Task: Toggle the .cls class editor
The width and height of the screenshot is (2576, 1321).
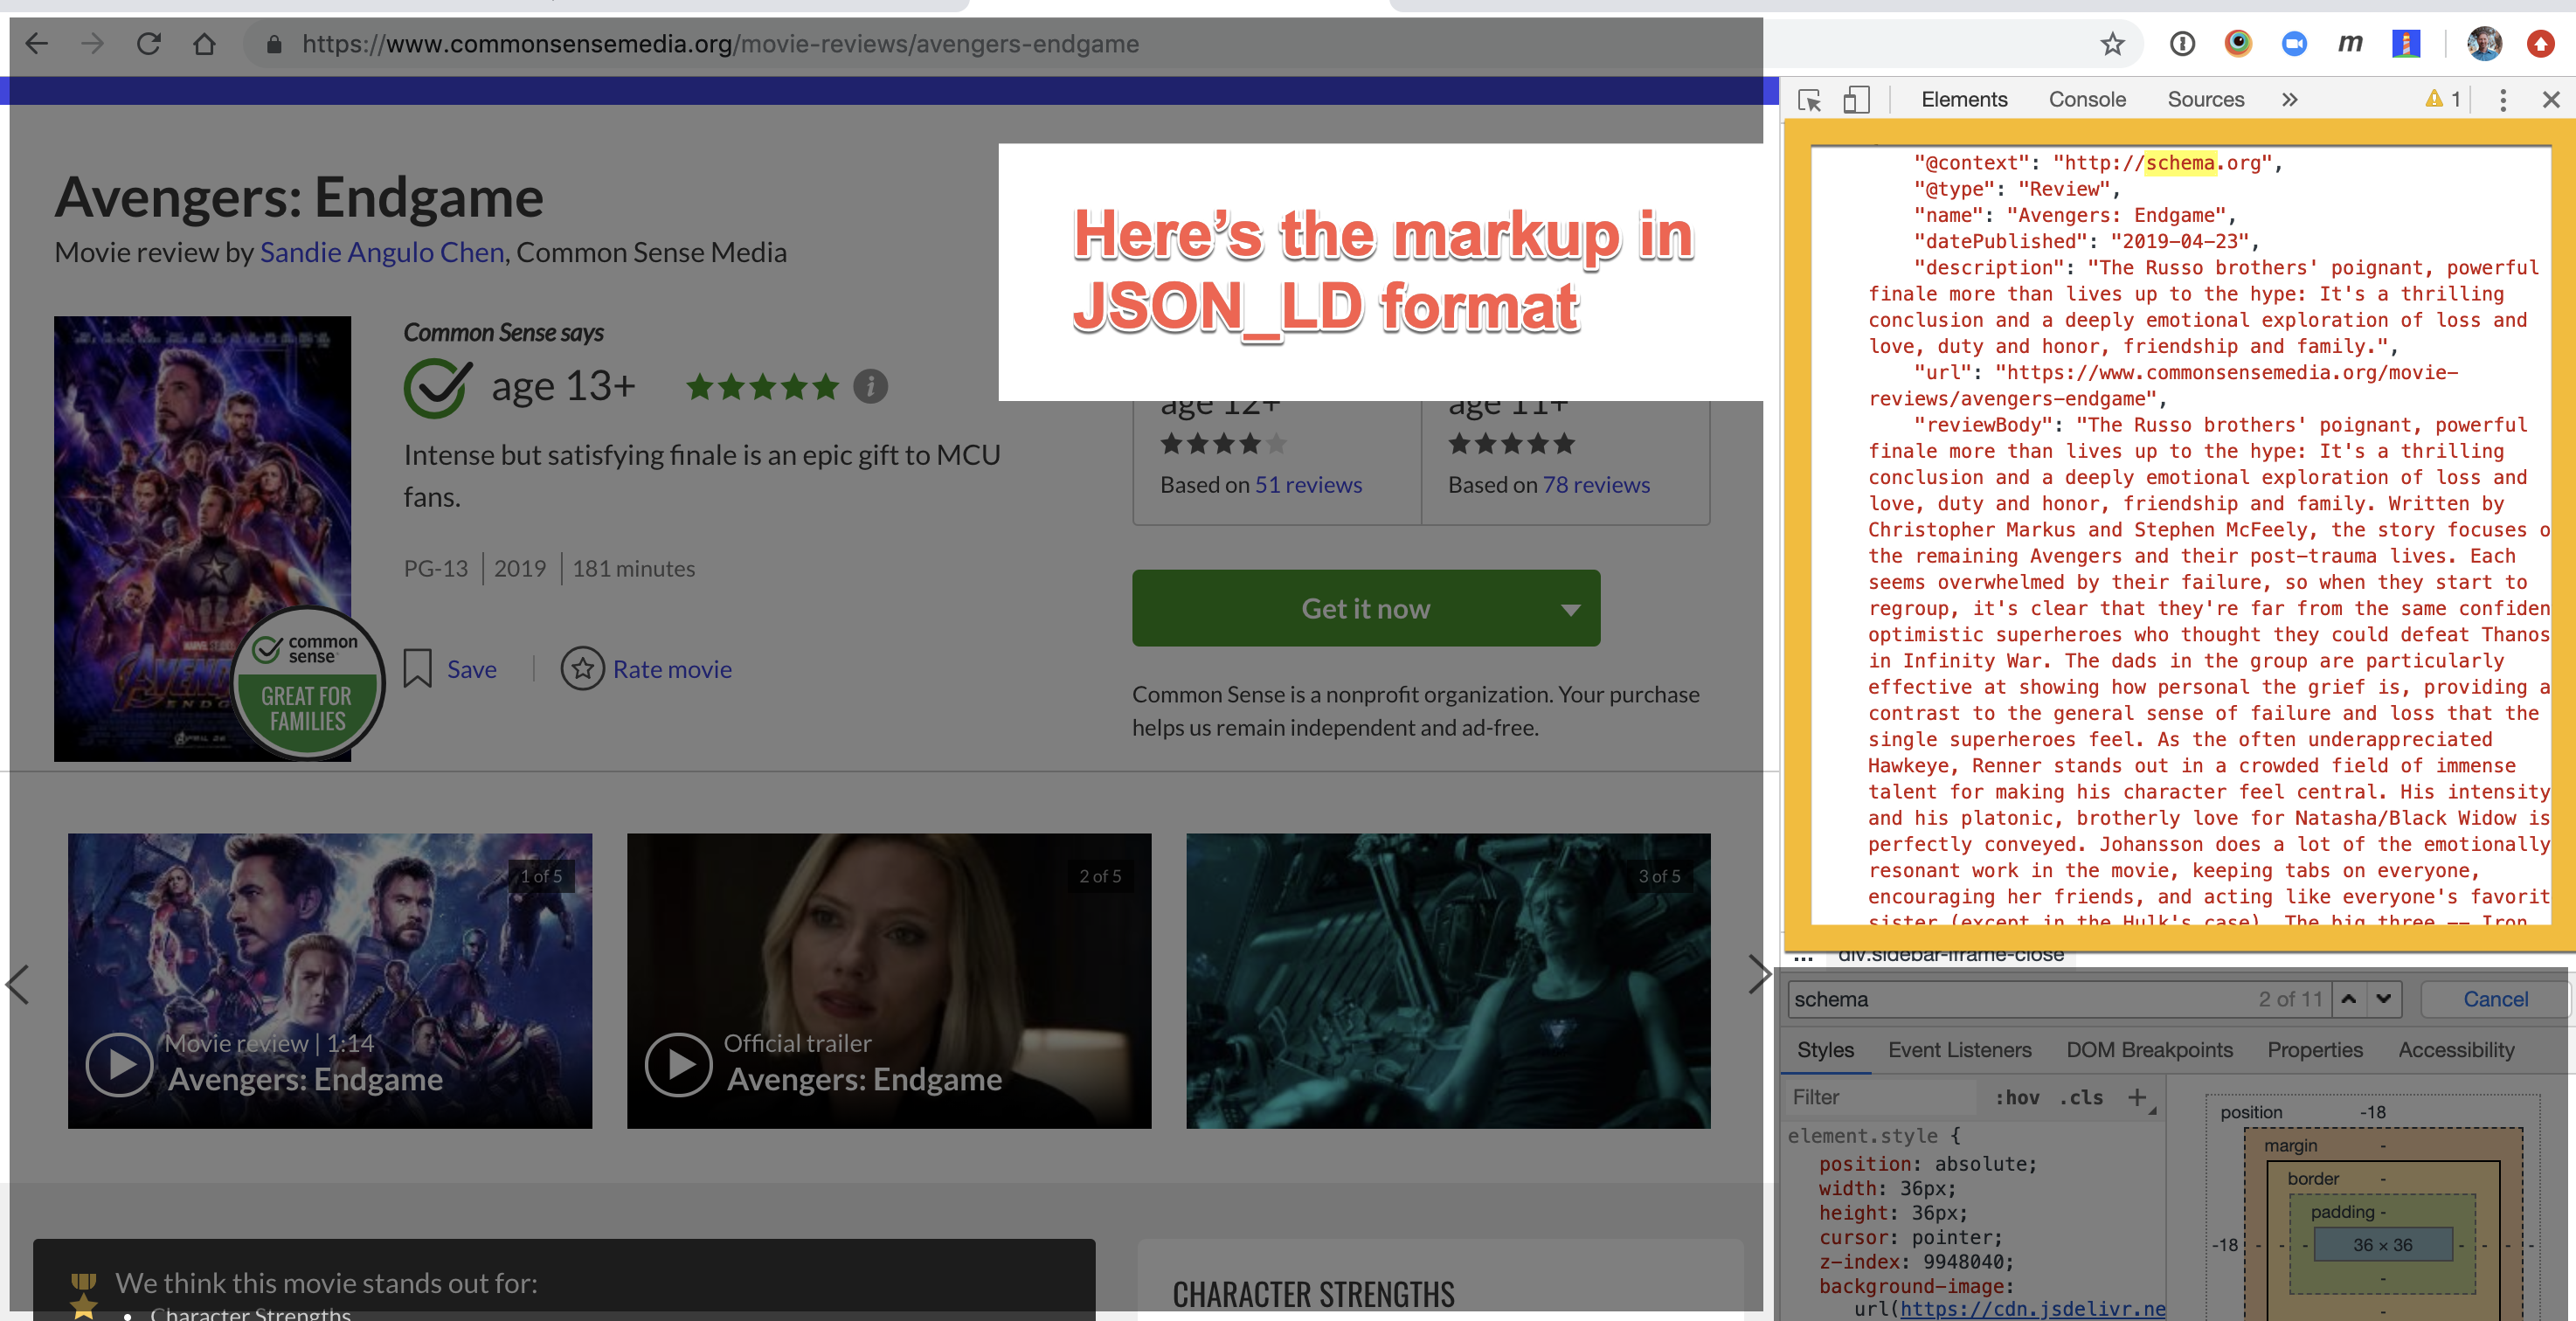Action: (2081, 1097)
